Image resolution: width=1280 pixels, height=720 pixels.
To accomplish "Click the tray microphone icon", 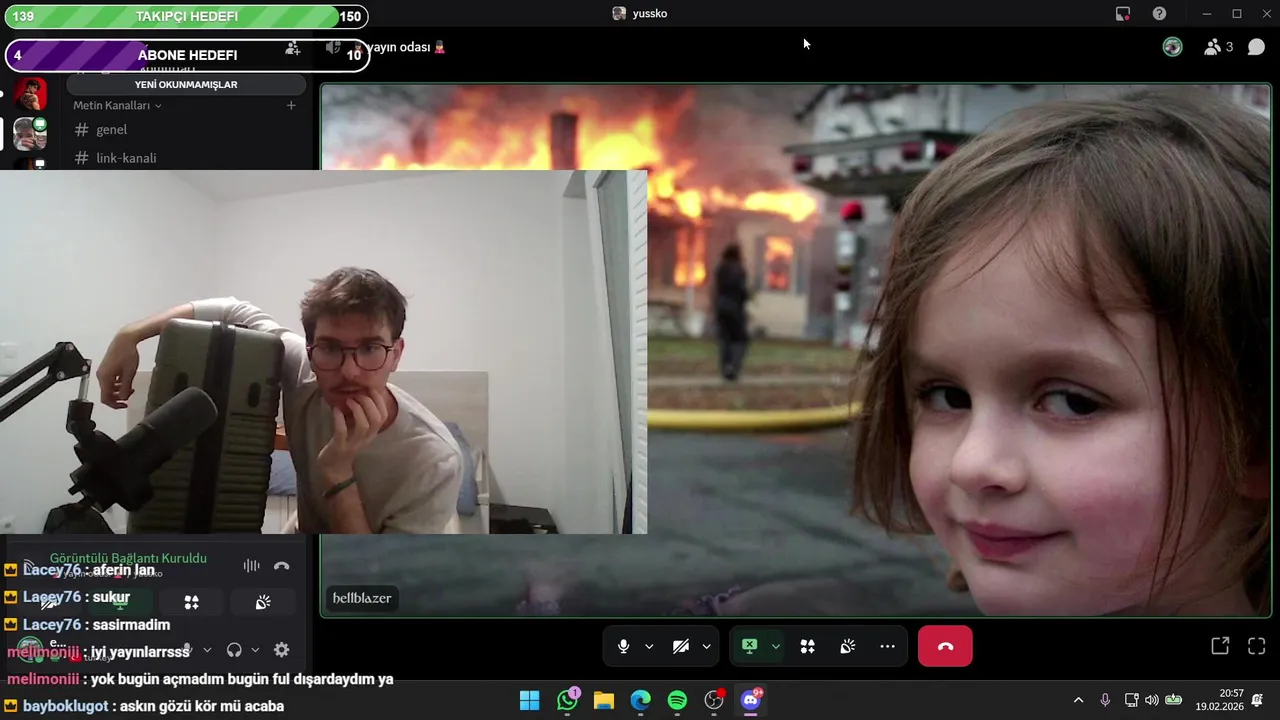I will click(x=1105, y=700).
